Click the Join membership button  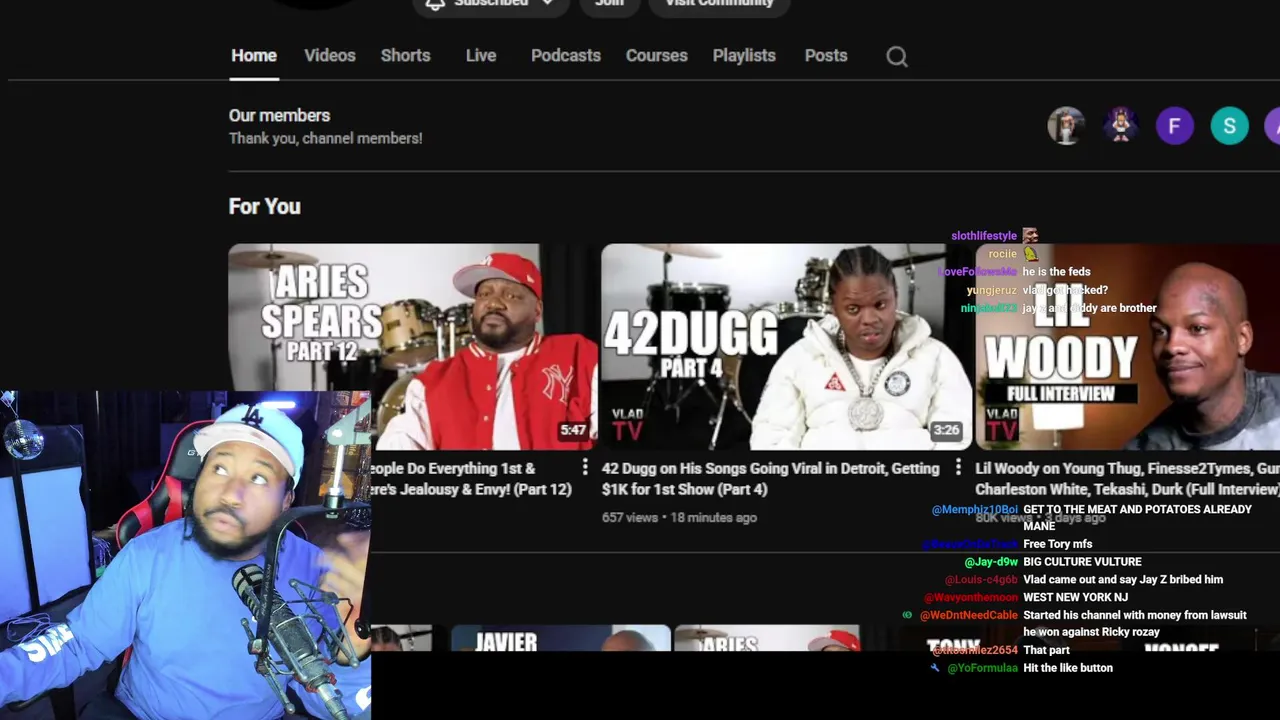[609, 5]
